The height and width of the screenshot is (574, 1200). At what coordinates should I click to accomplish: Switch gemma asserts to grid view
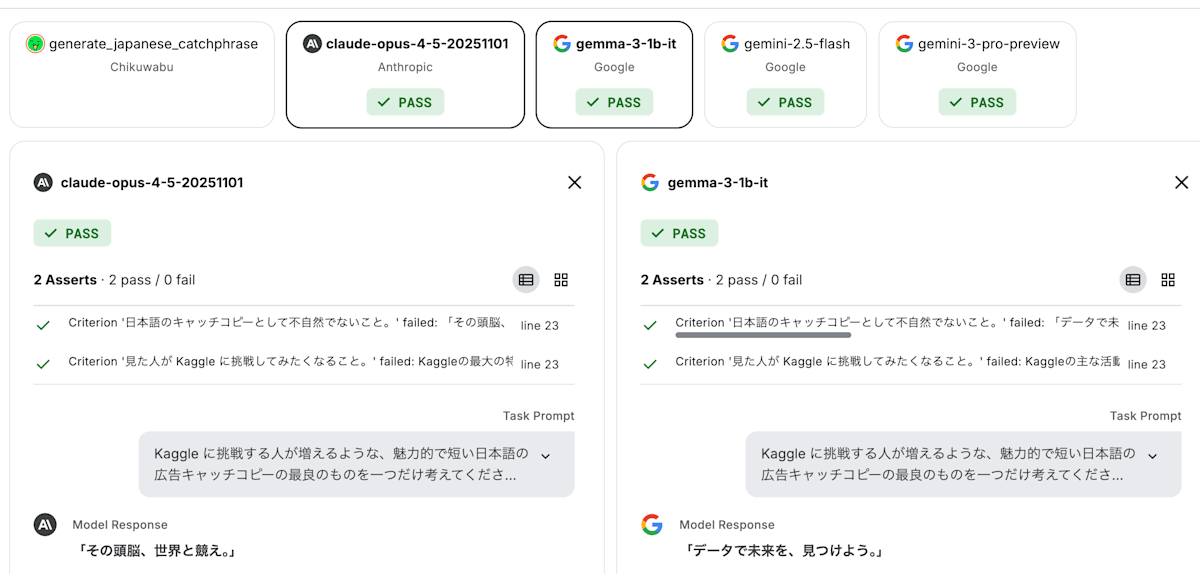coord(1168,280)
